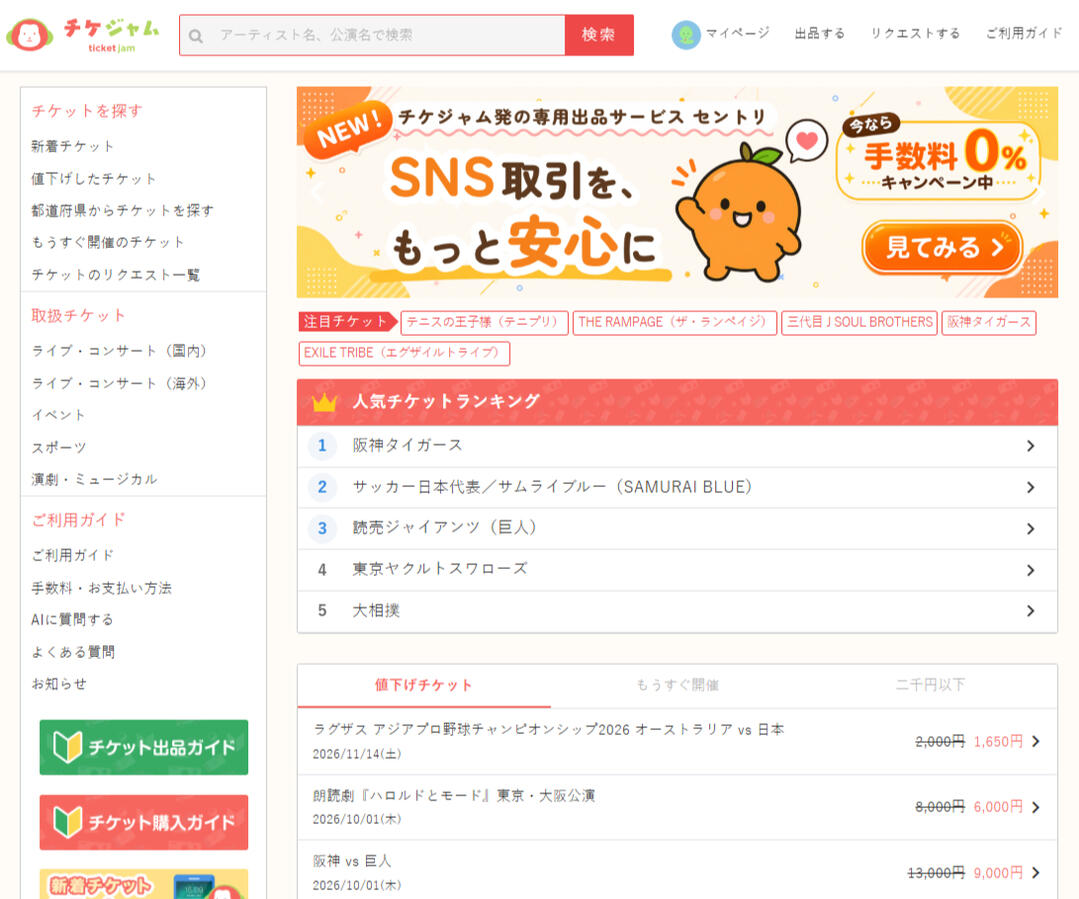Screen dimensions: 1079x899
Task: Open ご利用ガイド in top navigation
Action: 1024,34
